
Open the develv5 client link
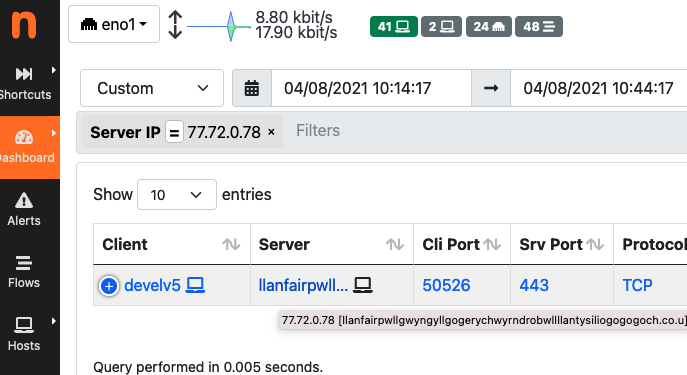click(x=152, y=285)
